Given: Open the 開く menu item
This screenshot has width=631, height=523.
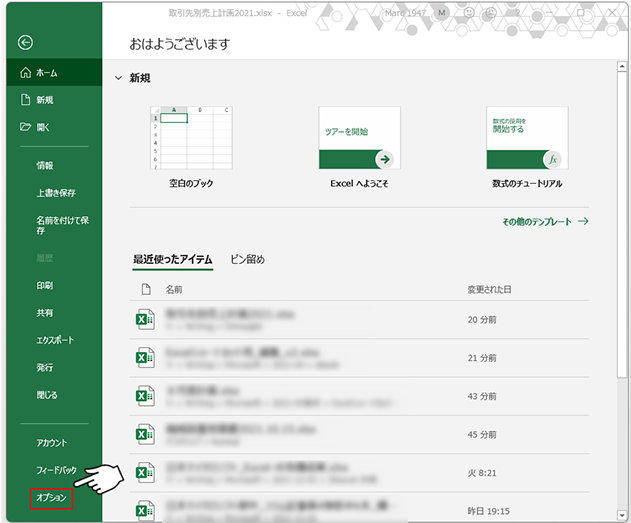Looking at the screenshot, I should [54, 127].
